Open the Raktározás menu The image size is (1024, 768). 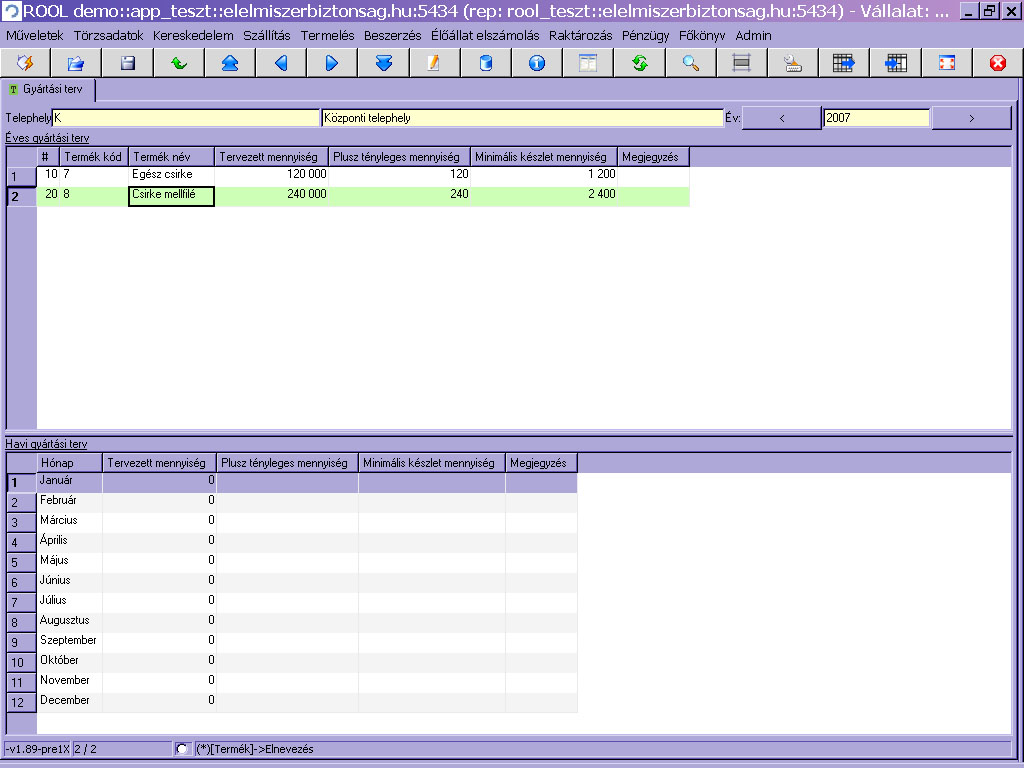click(x=581, y=35)
